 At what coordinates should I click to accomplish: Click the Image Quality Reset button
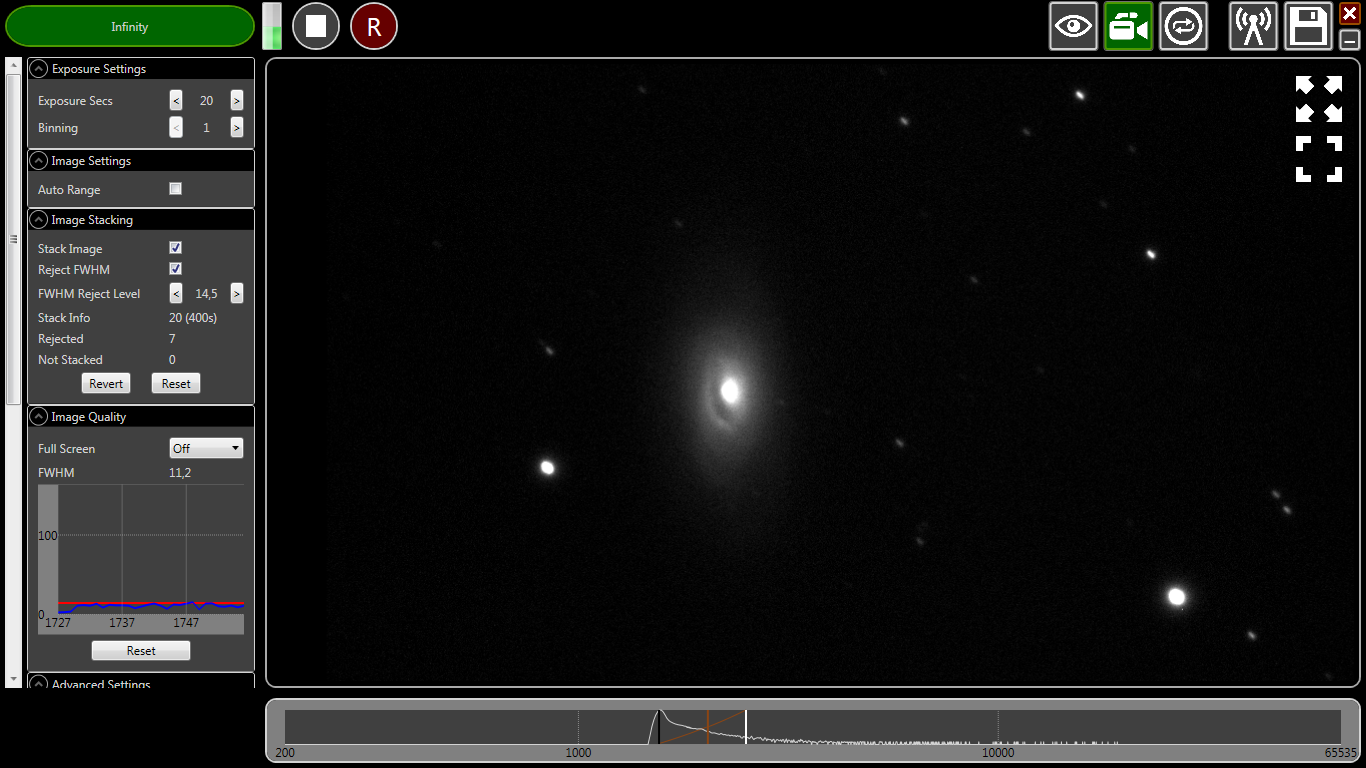[141, 650]
